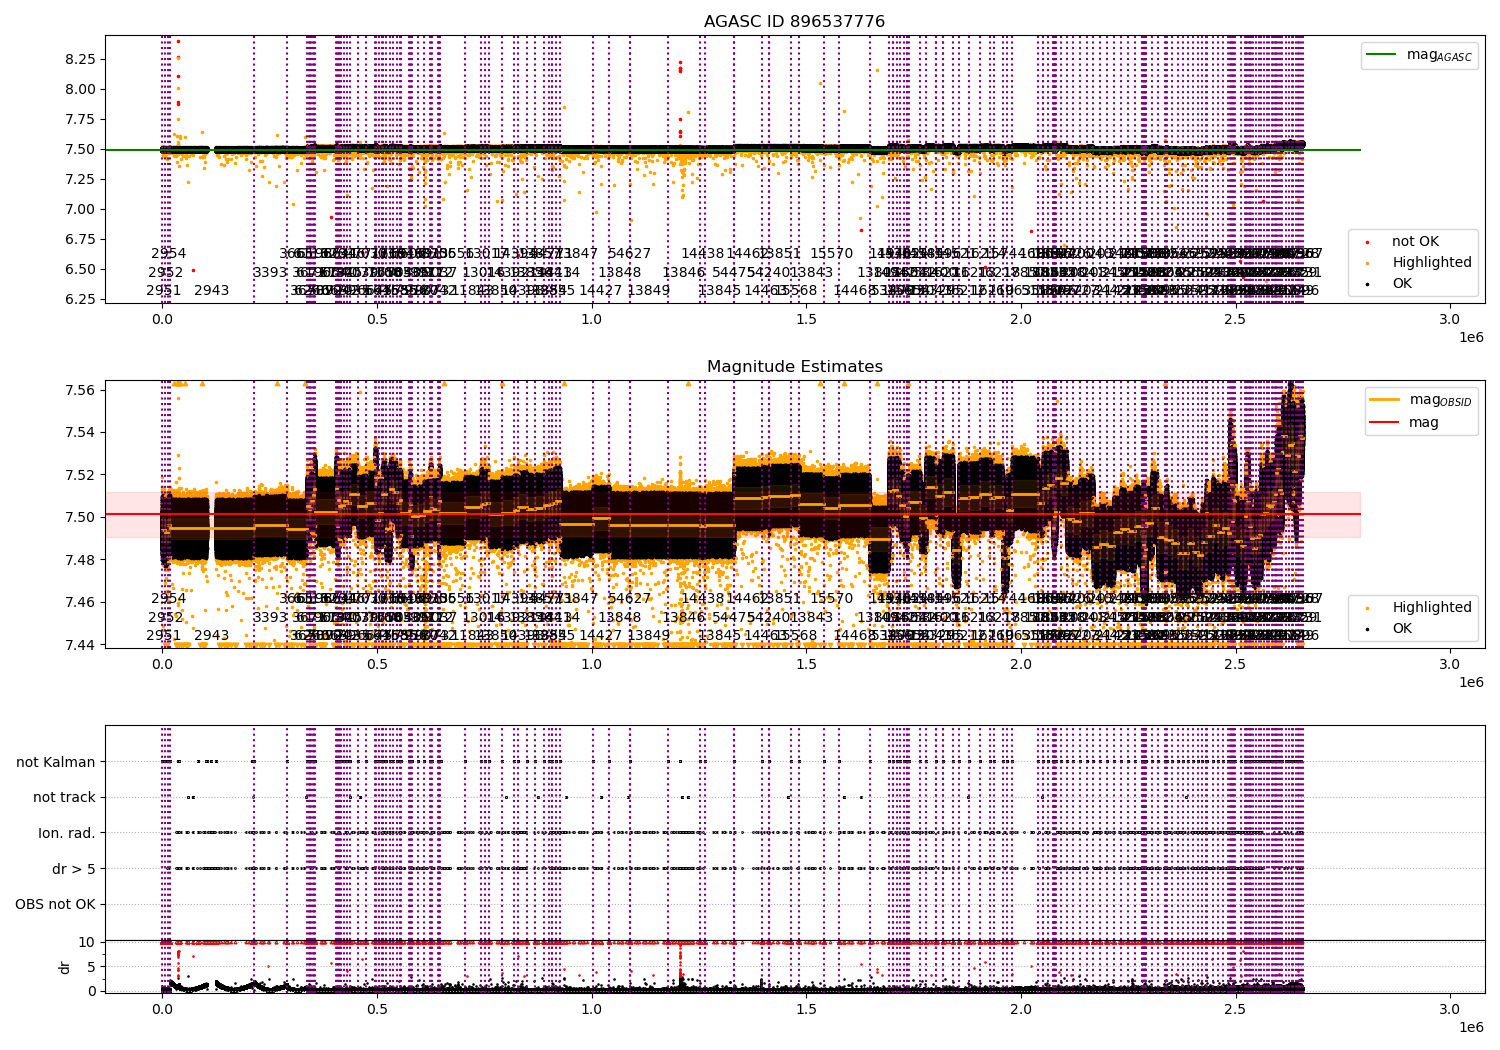Click OBSID label 54627 in top plot
This screenshot has width=1500, height=1050.
click(630, 254)
